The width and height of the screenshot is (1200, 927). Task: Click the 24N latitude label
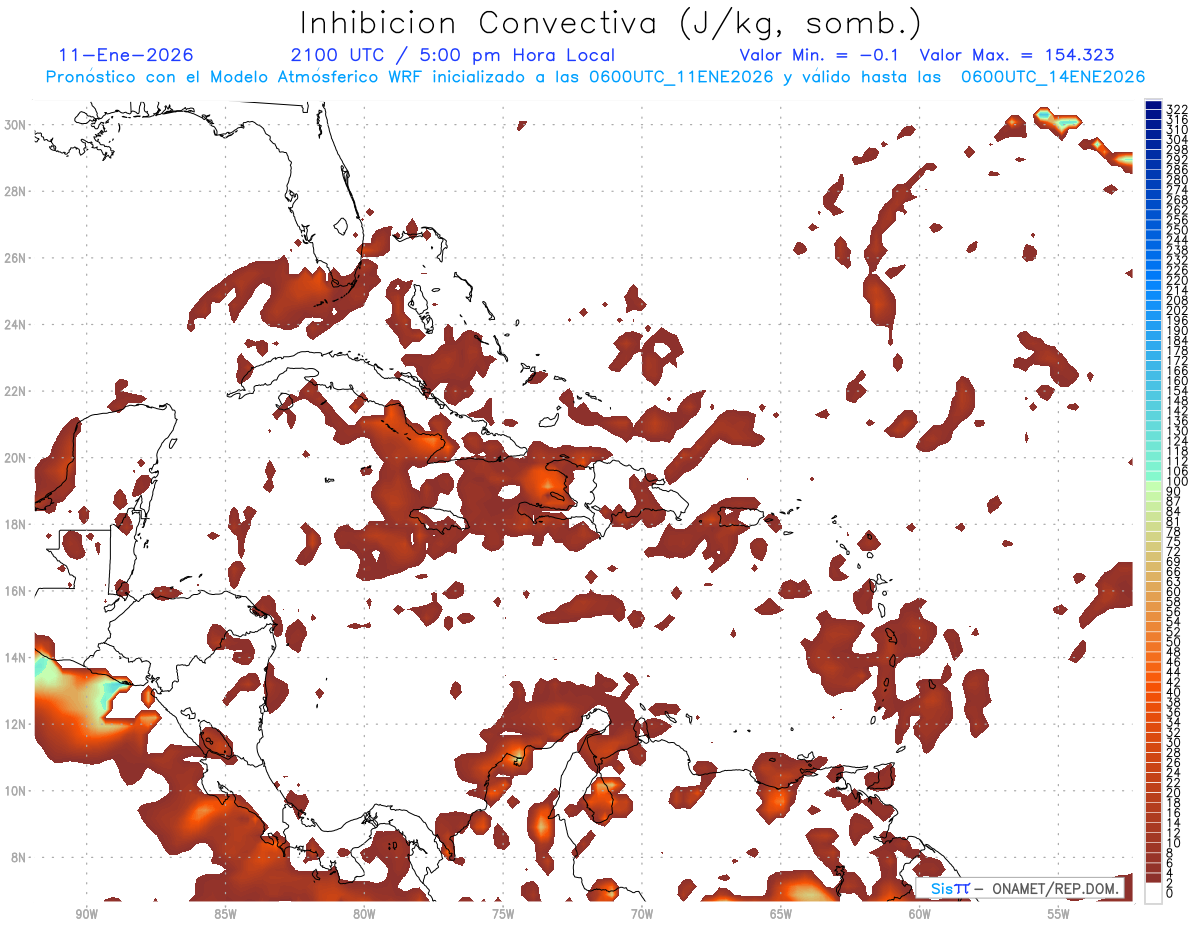(x=17, y=324)
